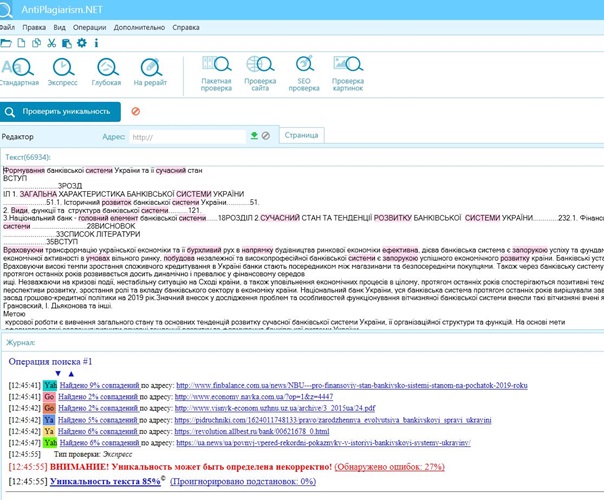Click the down arrow in journal
Viewport: 604px width, 500px height.
click(x=58, y=373)
